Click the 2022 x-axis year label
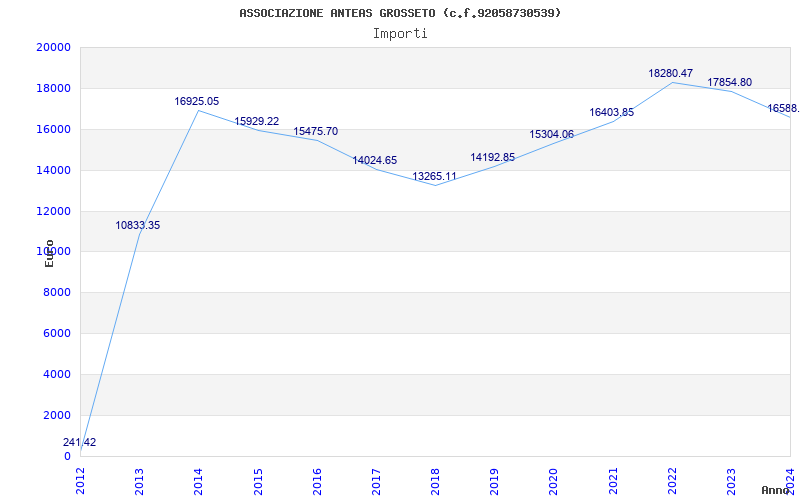 (672, 481)
